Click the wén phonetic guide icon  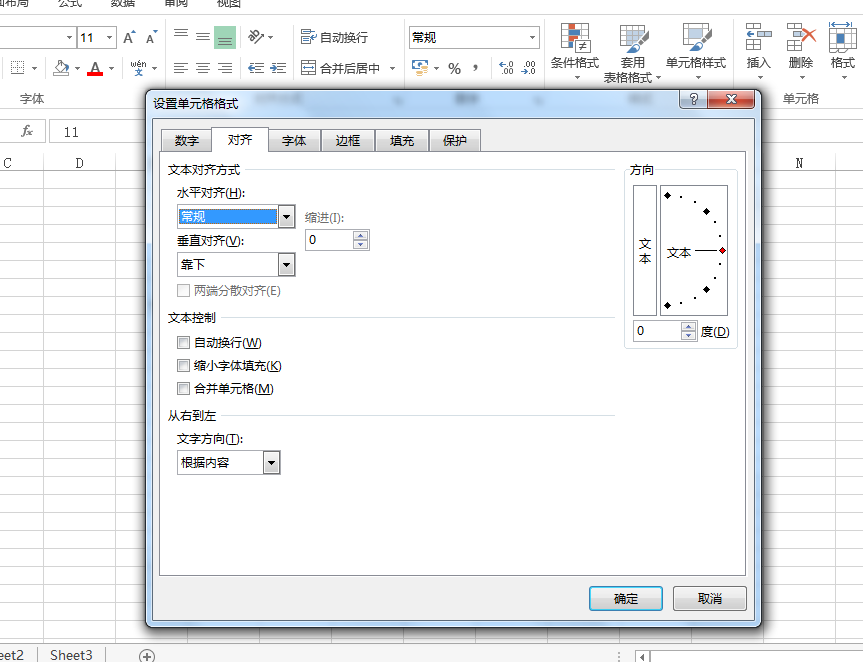138,68
